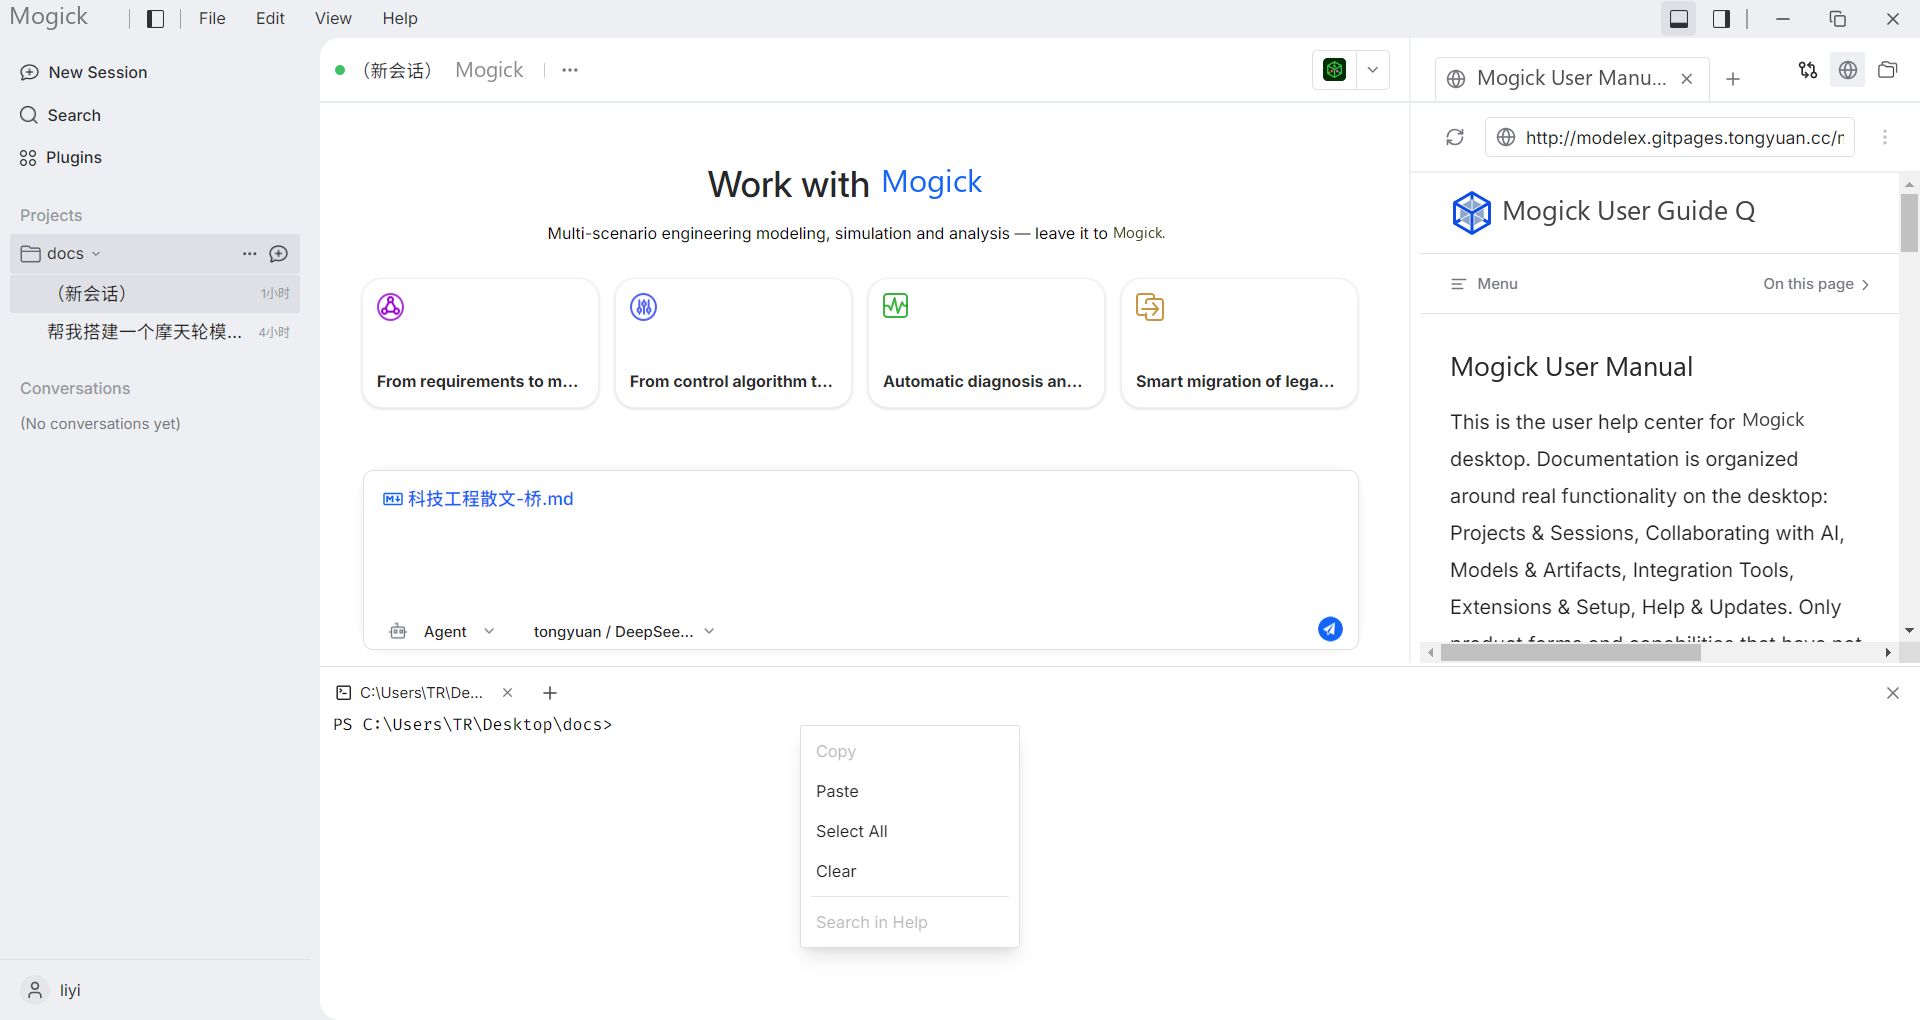Viewport: 1920px width, 1020px height.
Task: Toggle the left sidebar panel icon
Action: (x=155, y=19)
